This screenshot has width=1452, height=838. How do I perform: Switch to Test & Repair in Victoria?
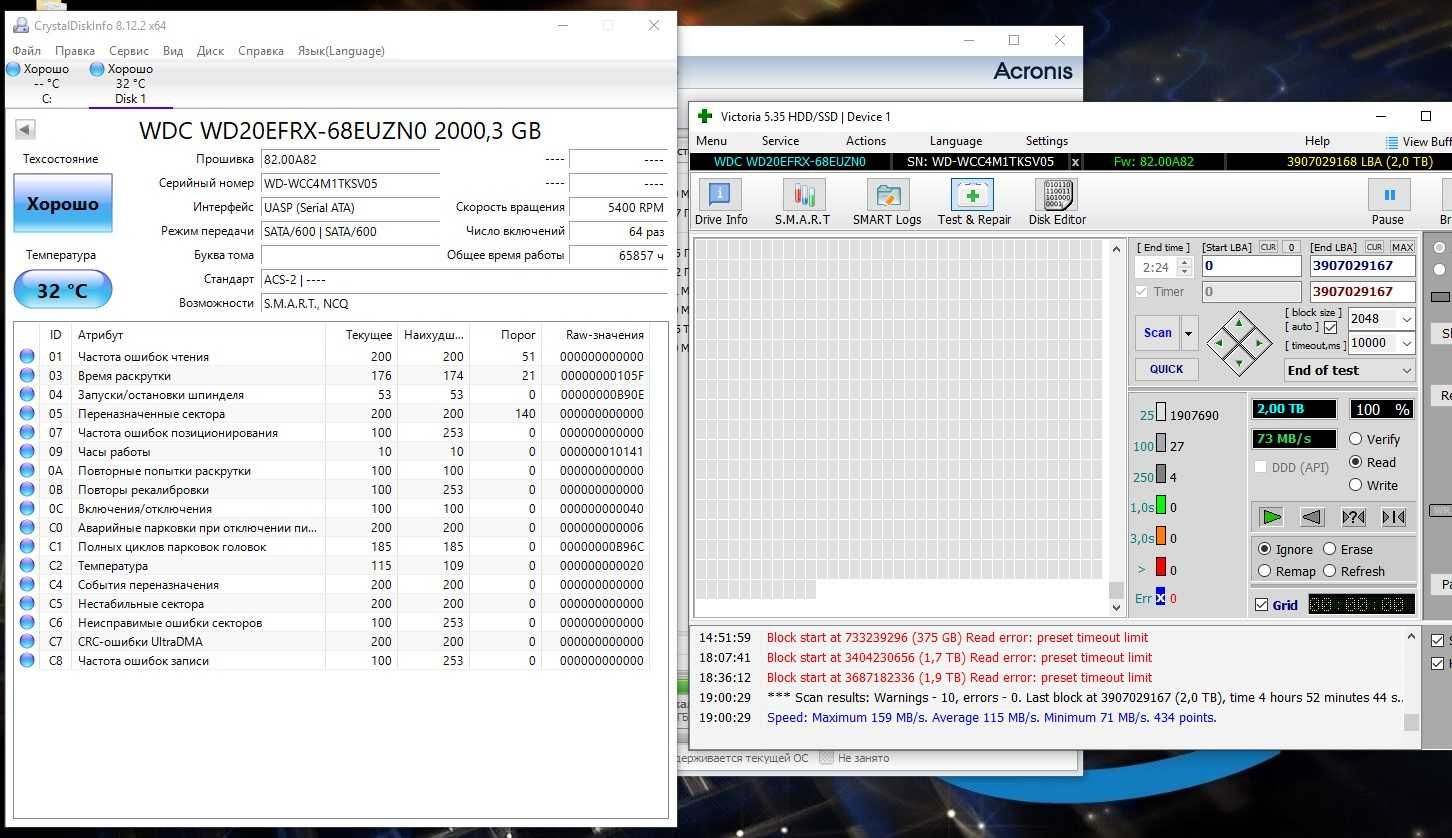pos(973,202)
